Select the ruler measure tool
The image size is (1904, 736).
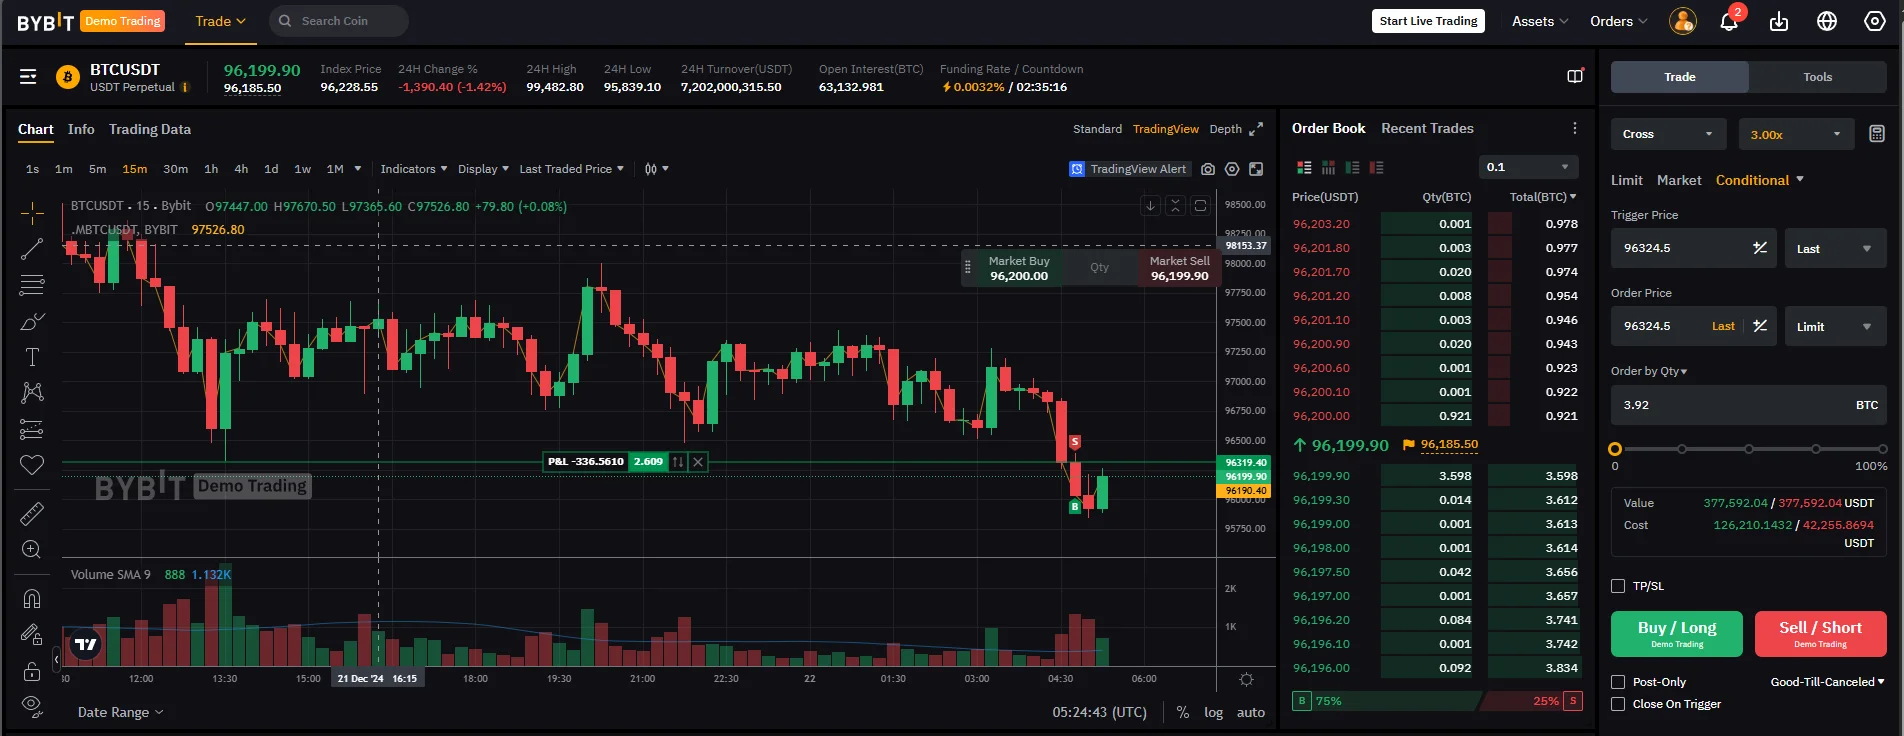coord(32,513)
